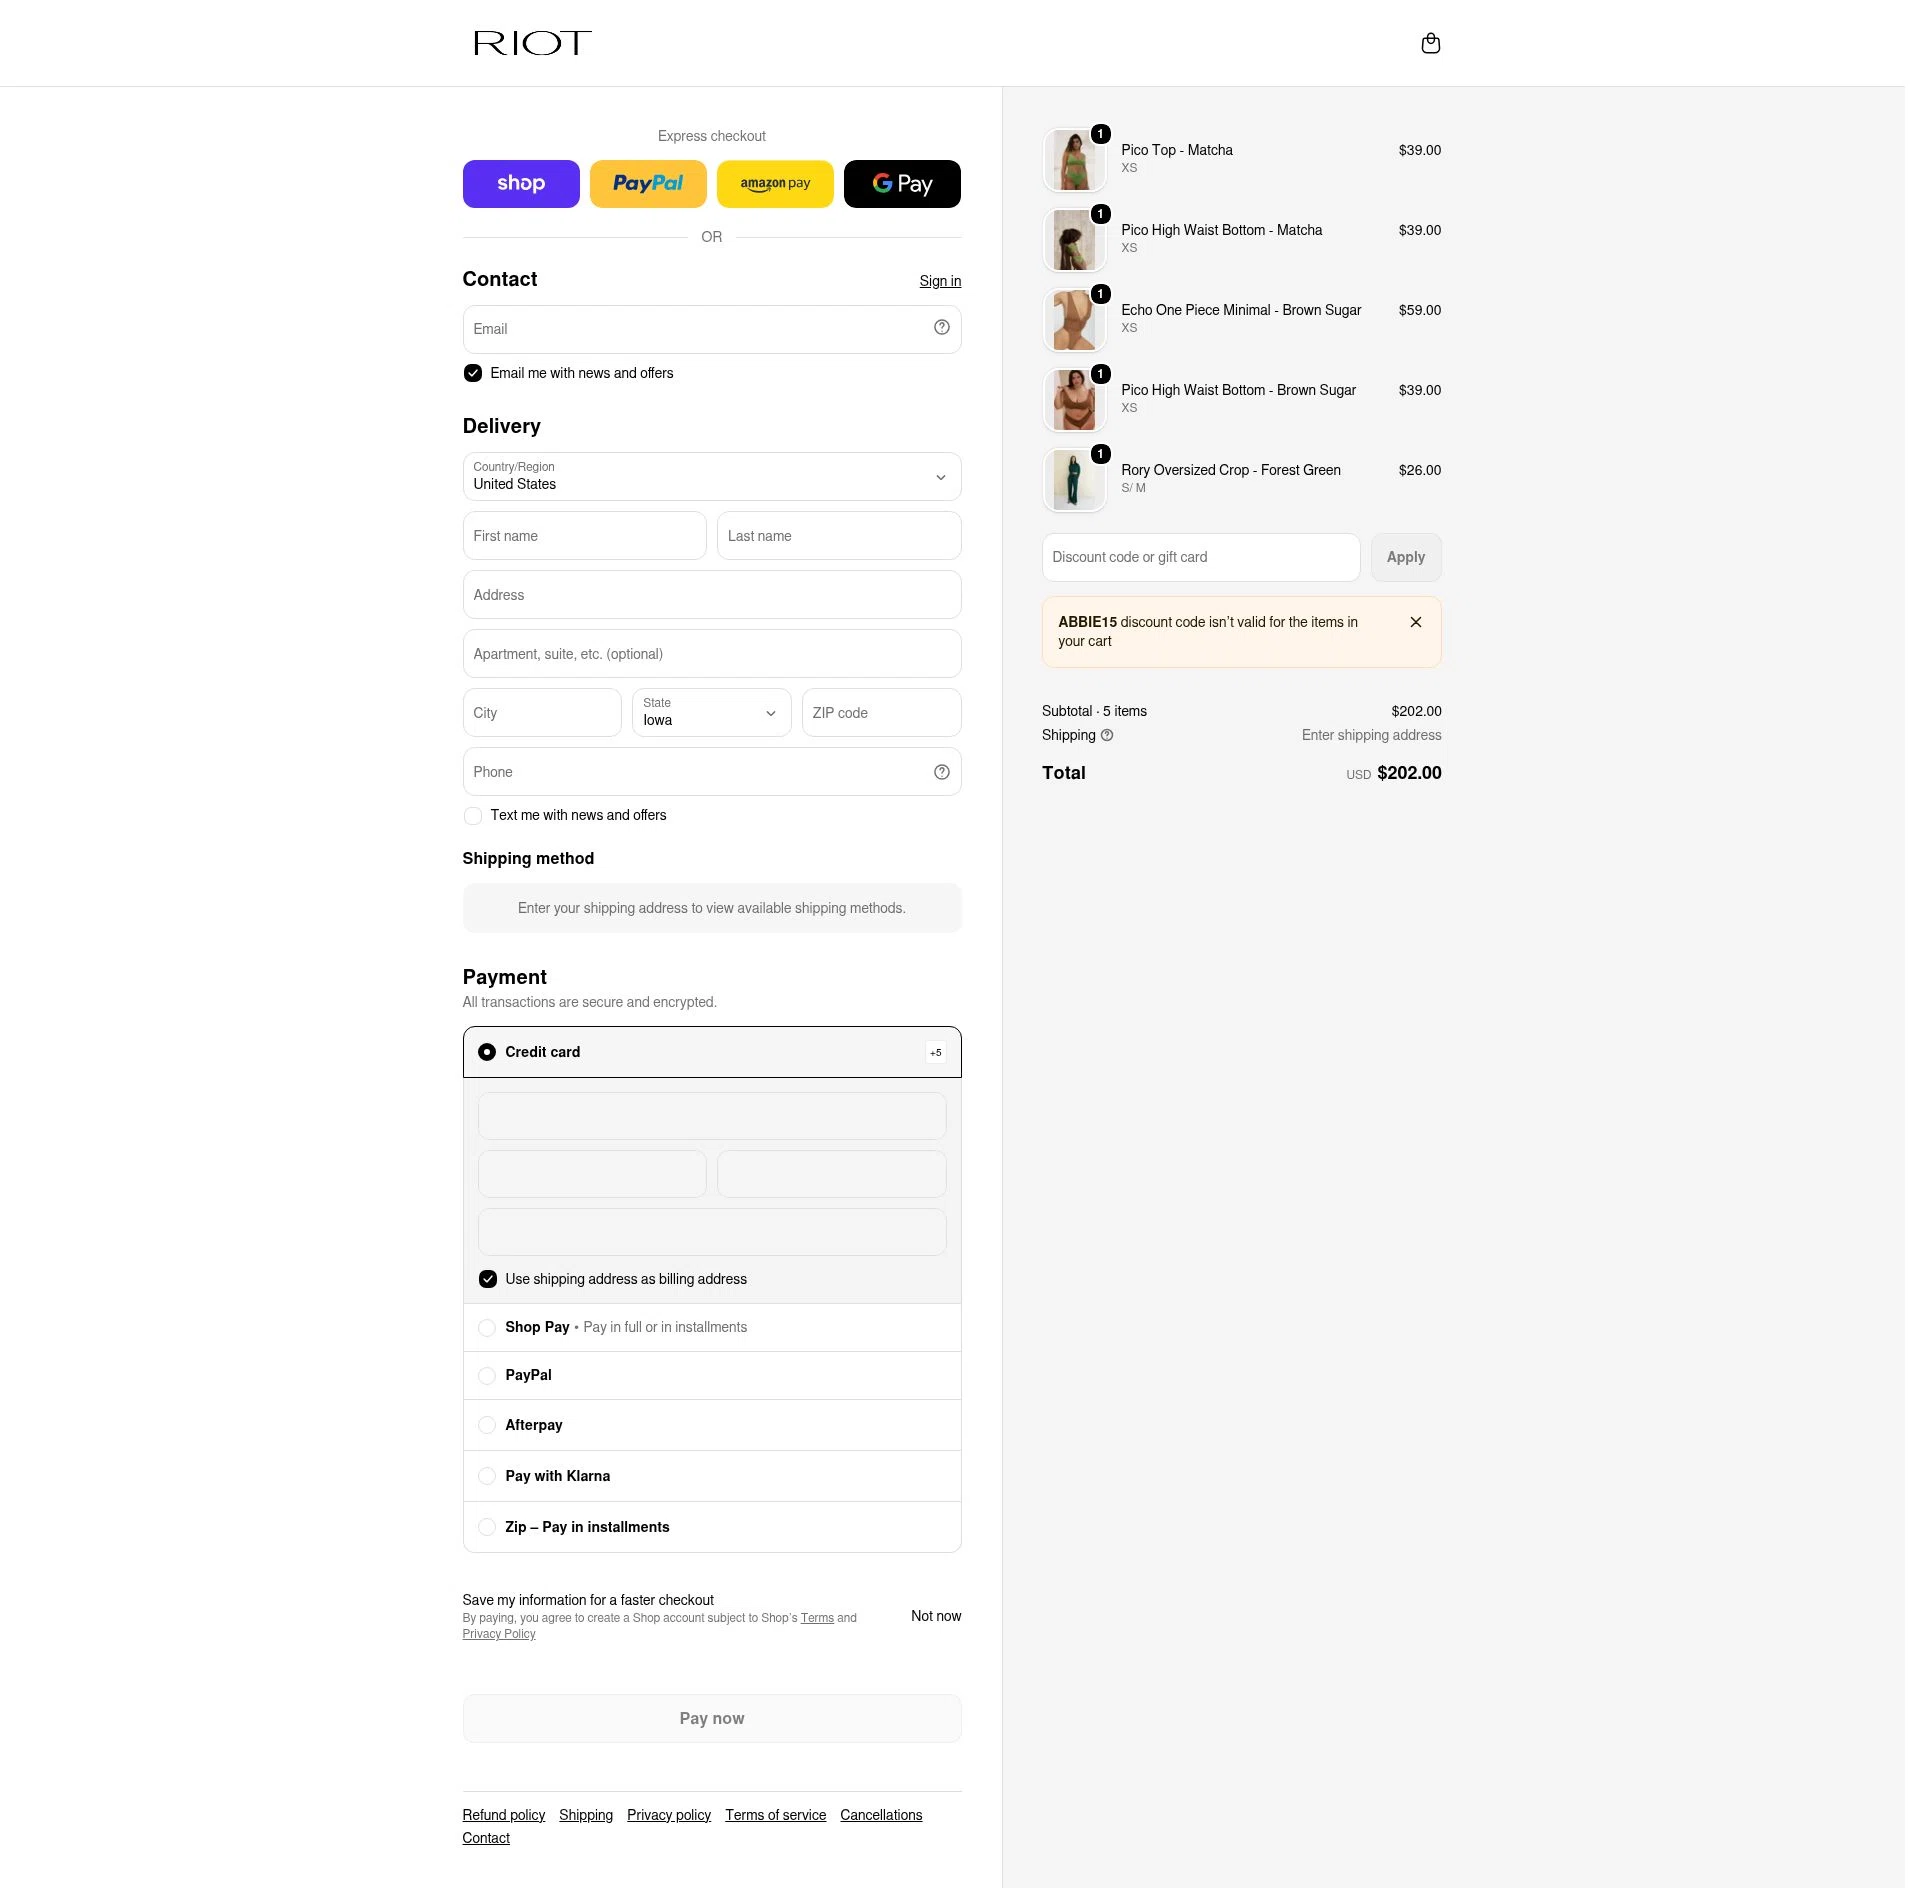Click the shipping info question icon
This screenshot has height=1888, width=1920.
(1107, 735)
